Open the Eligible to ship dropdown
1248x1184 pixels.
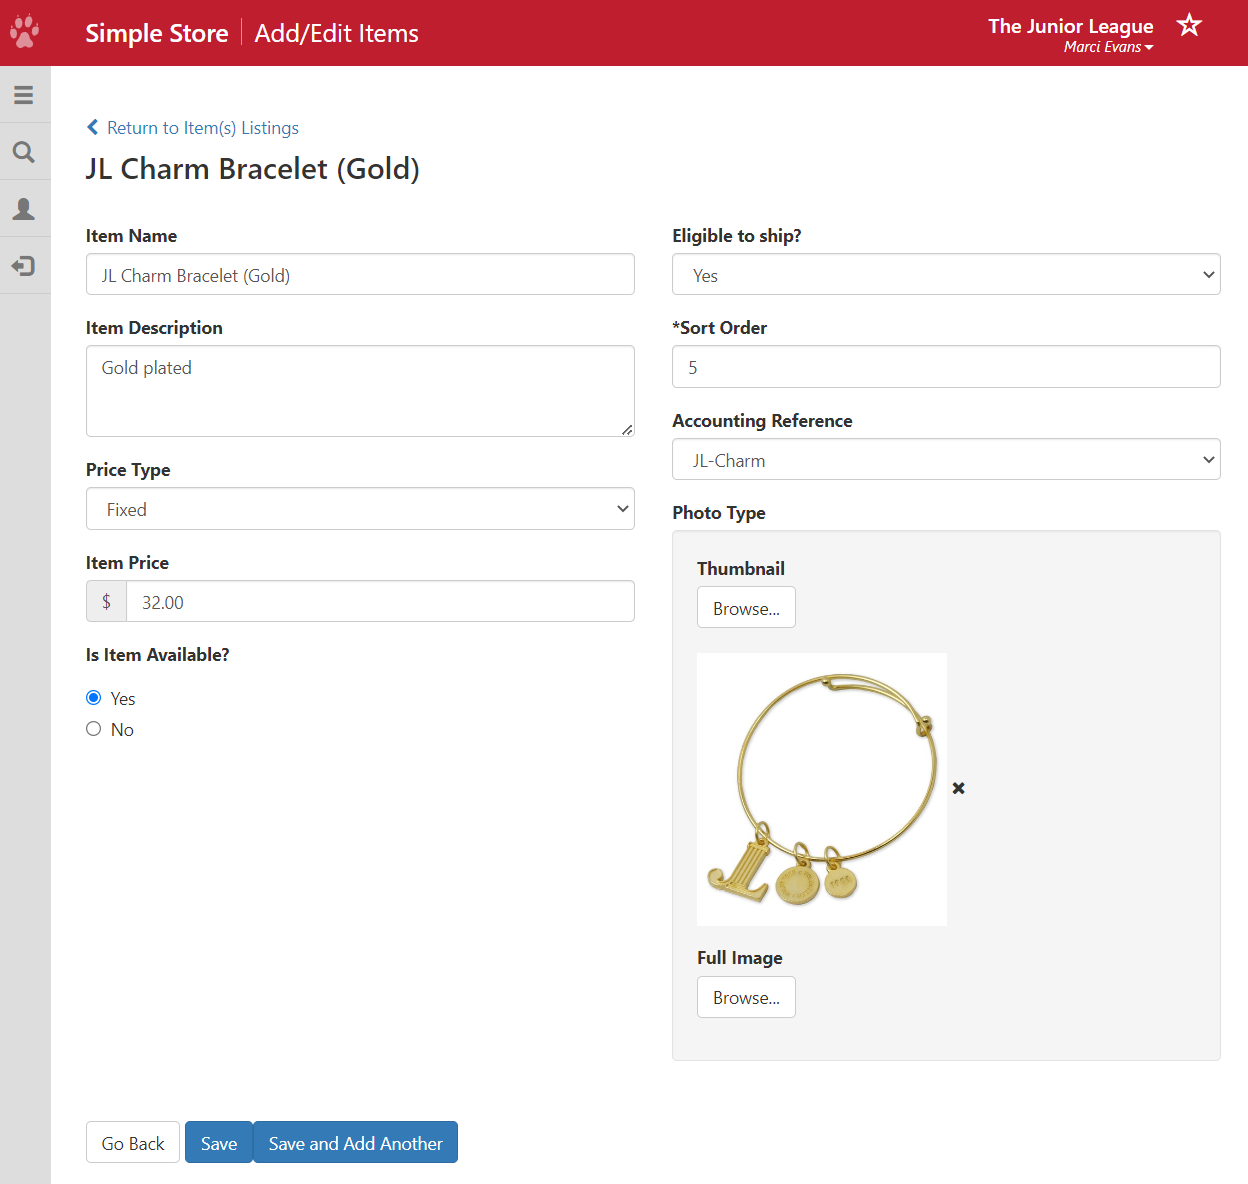(x=946, y=274)
